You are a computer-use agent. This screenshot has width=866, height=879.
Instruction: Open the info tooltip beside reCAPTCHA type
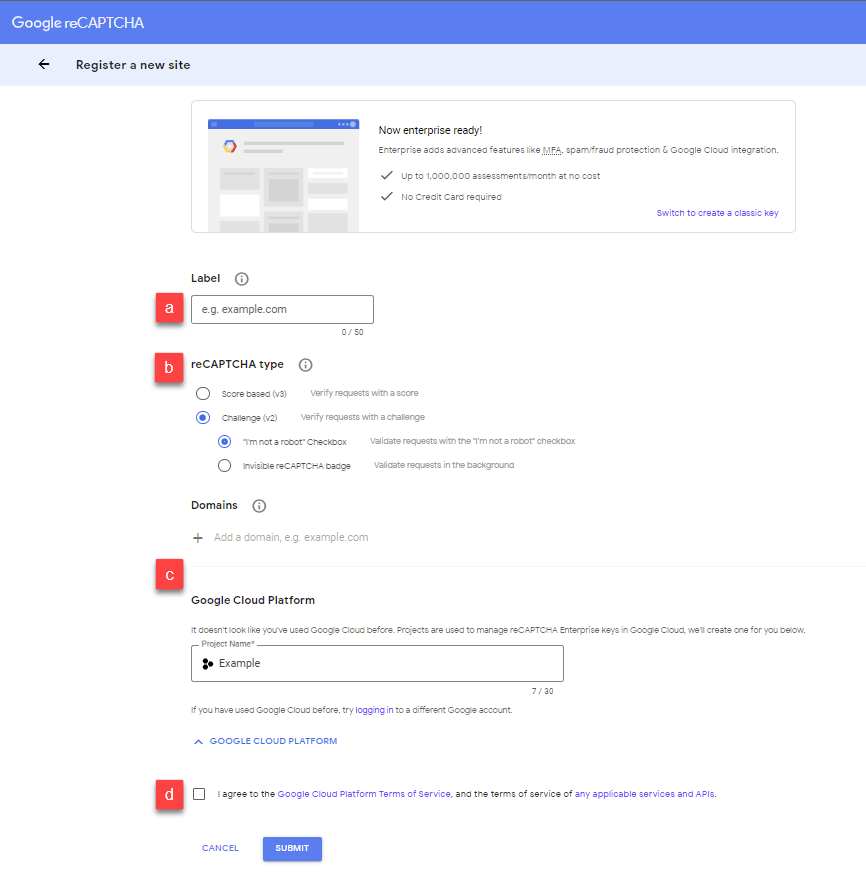click(x=305, y=365)
